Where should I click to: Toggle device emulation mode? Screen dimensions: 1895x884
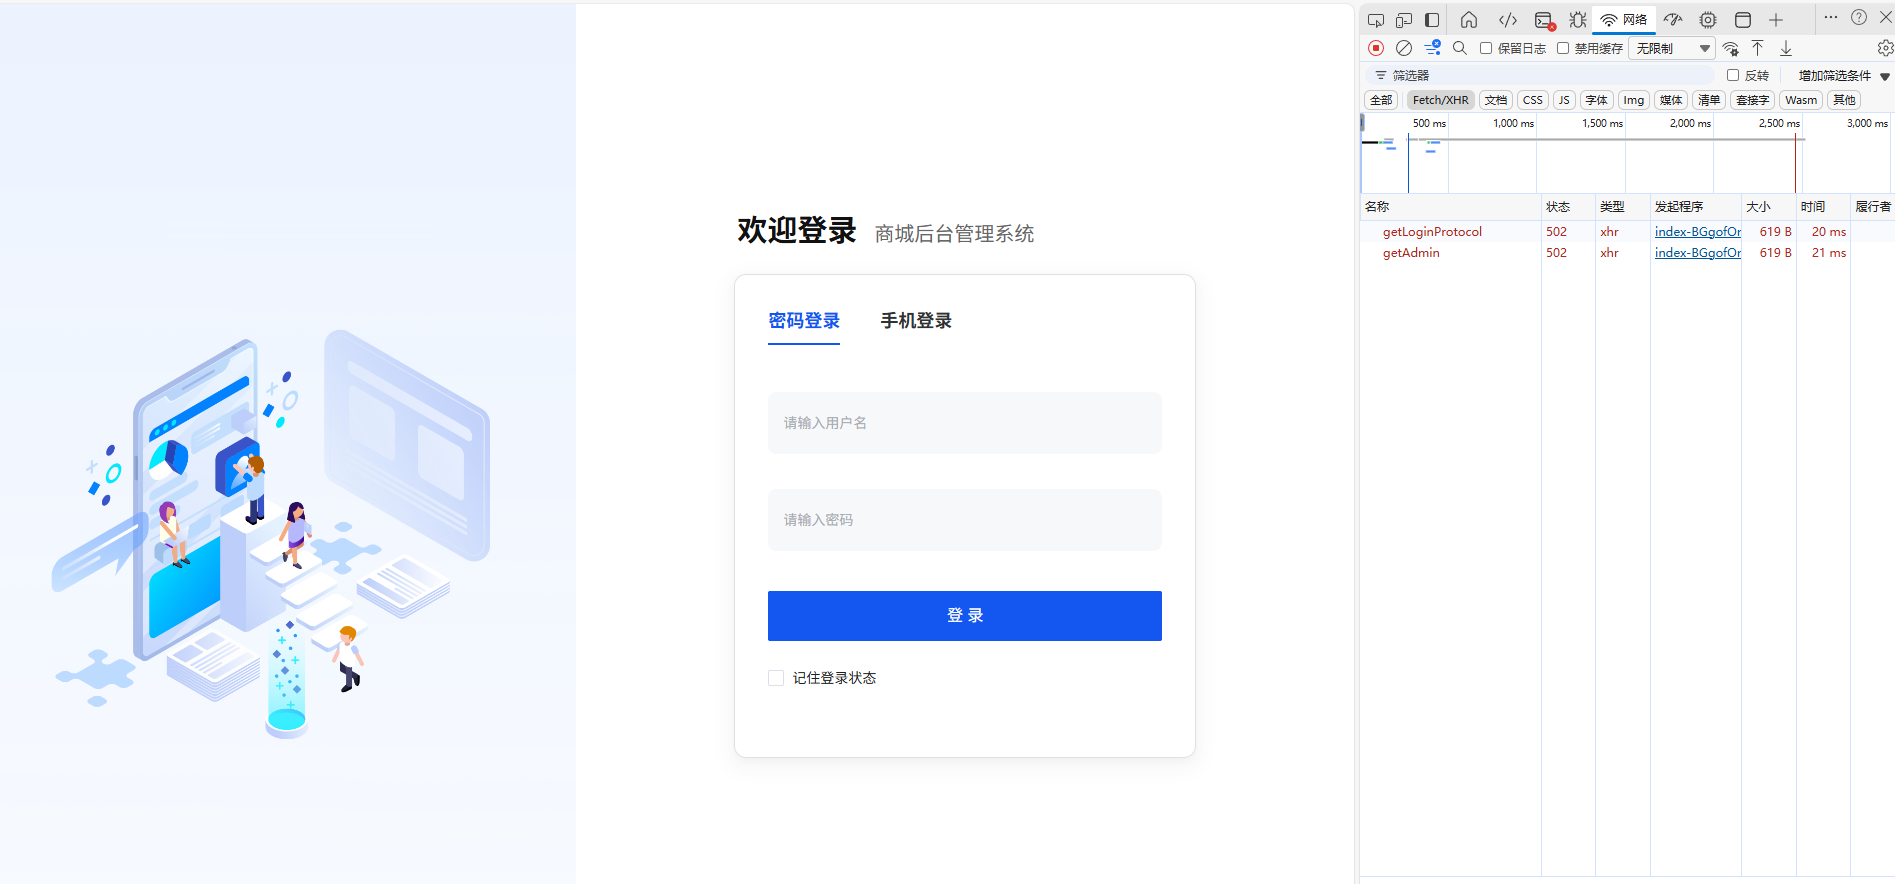click(1404, 20)
